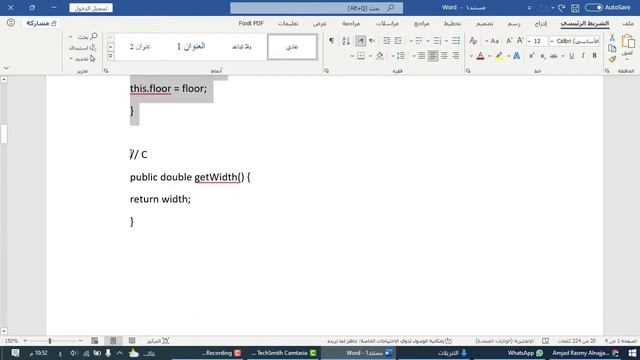
Task: Open the Insert (إدراج) tab
Action: (x=540, y=24)
